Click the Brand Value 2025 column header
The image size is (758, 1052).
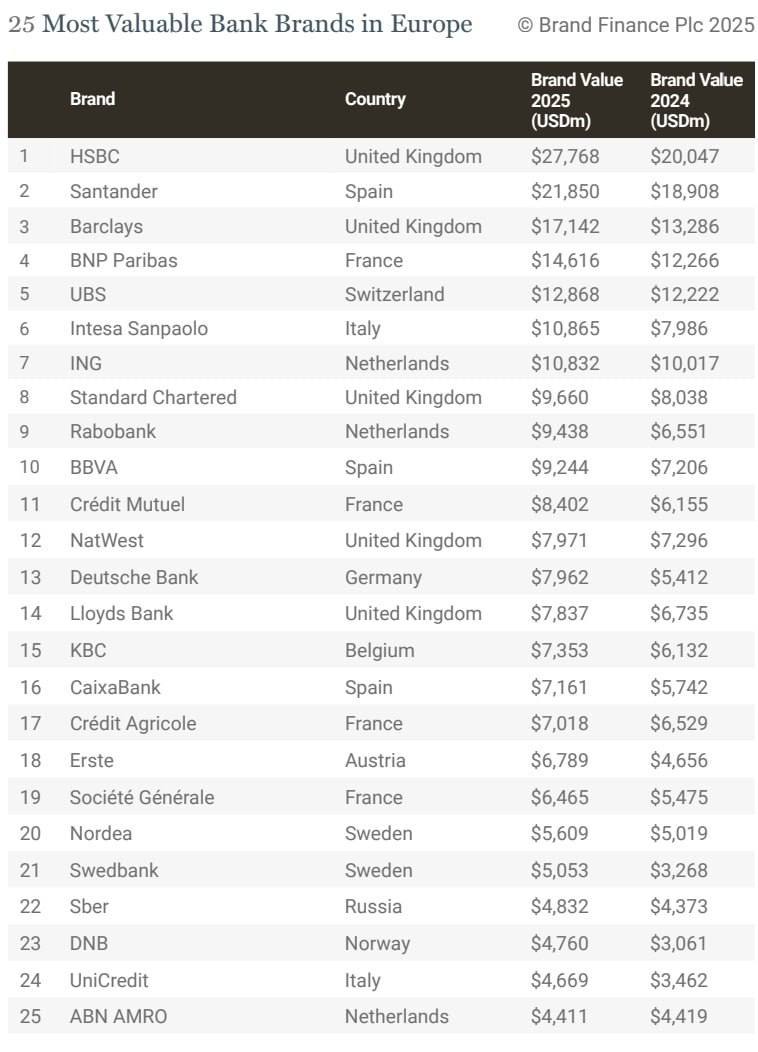tap(576, 100)
